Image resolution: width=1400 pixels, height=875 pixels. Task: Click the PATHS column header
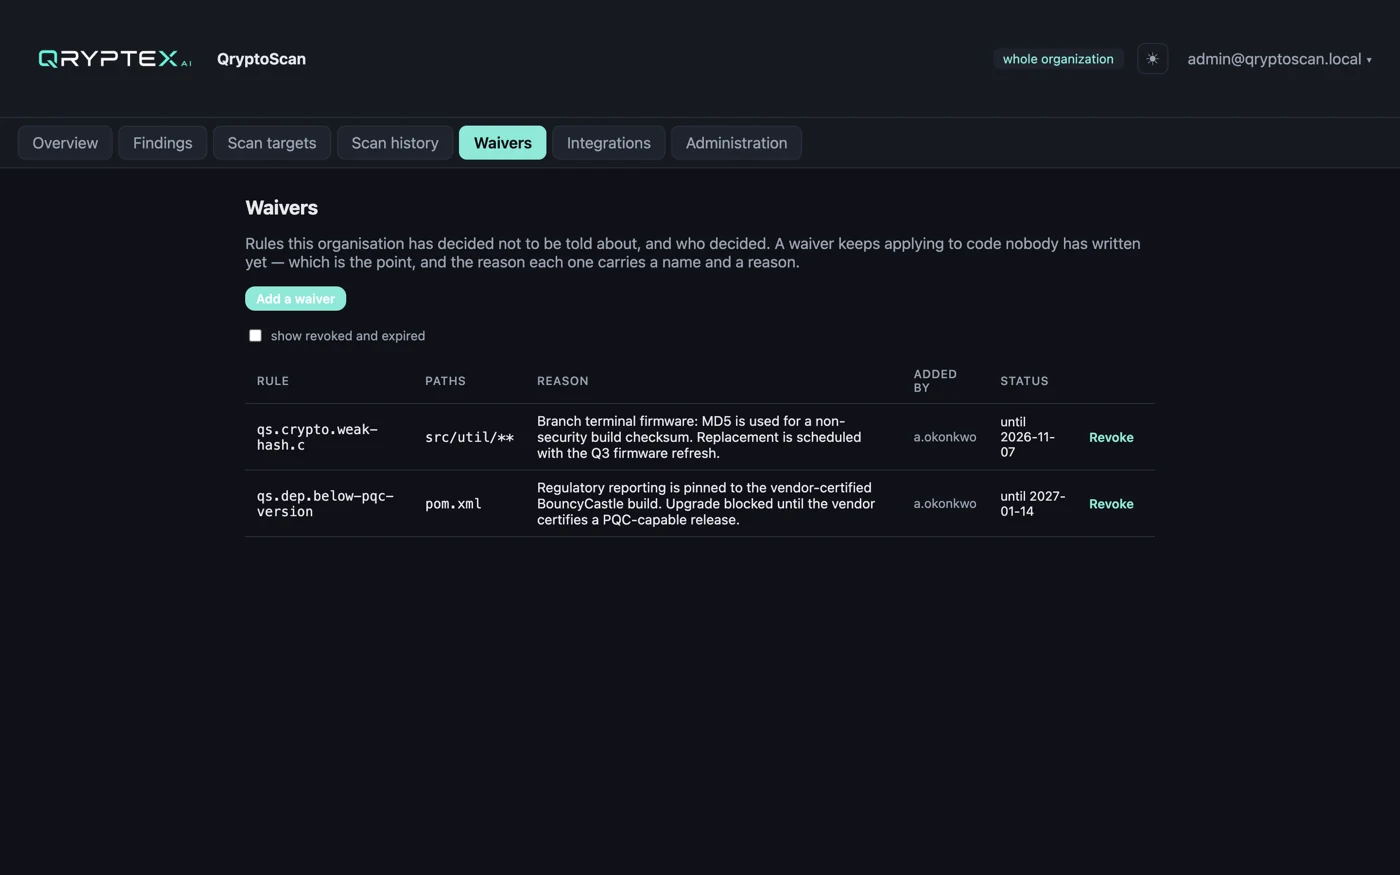(445, 381)
